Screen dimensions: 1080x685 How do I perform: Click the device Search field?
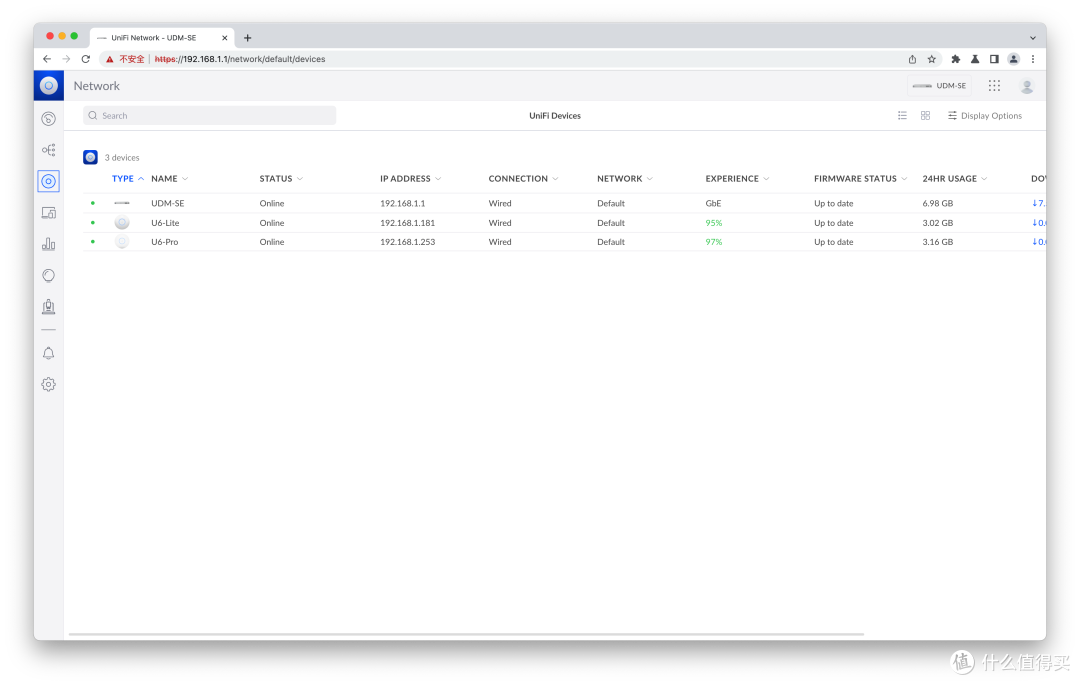tap(208, 115)
